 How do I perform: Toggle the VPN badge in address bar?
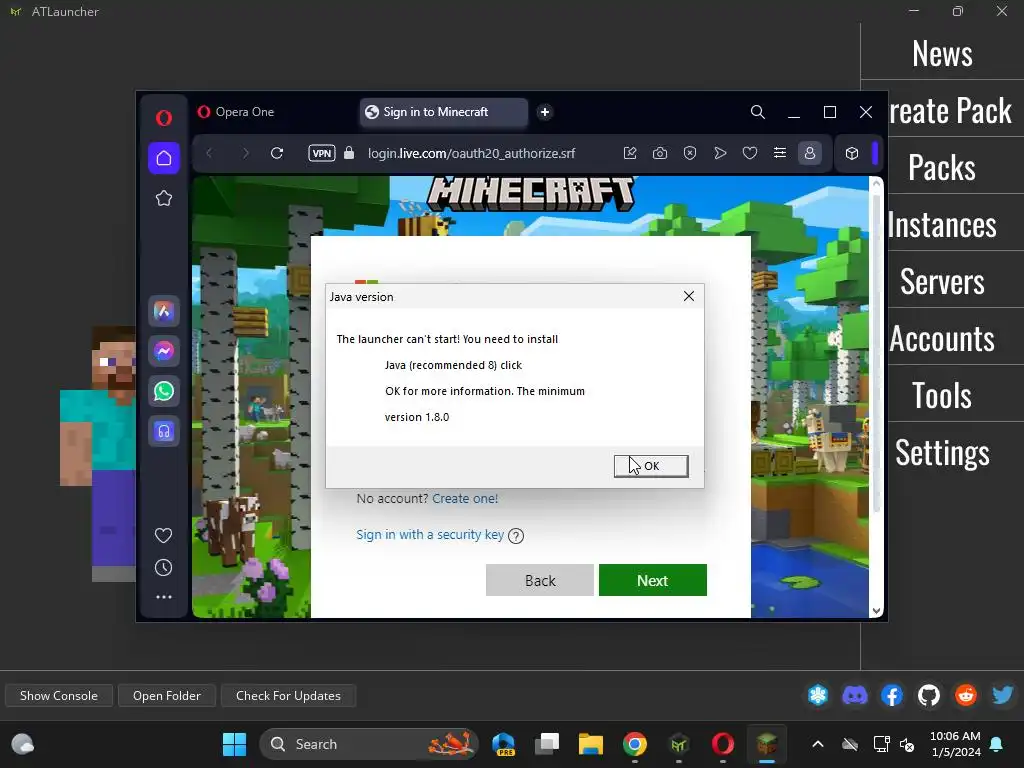click(x=322, y=153)
